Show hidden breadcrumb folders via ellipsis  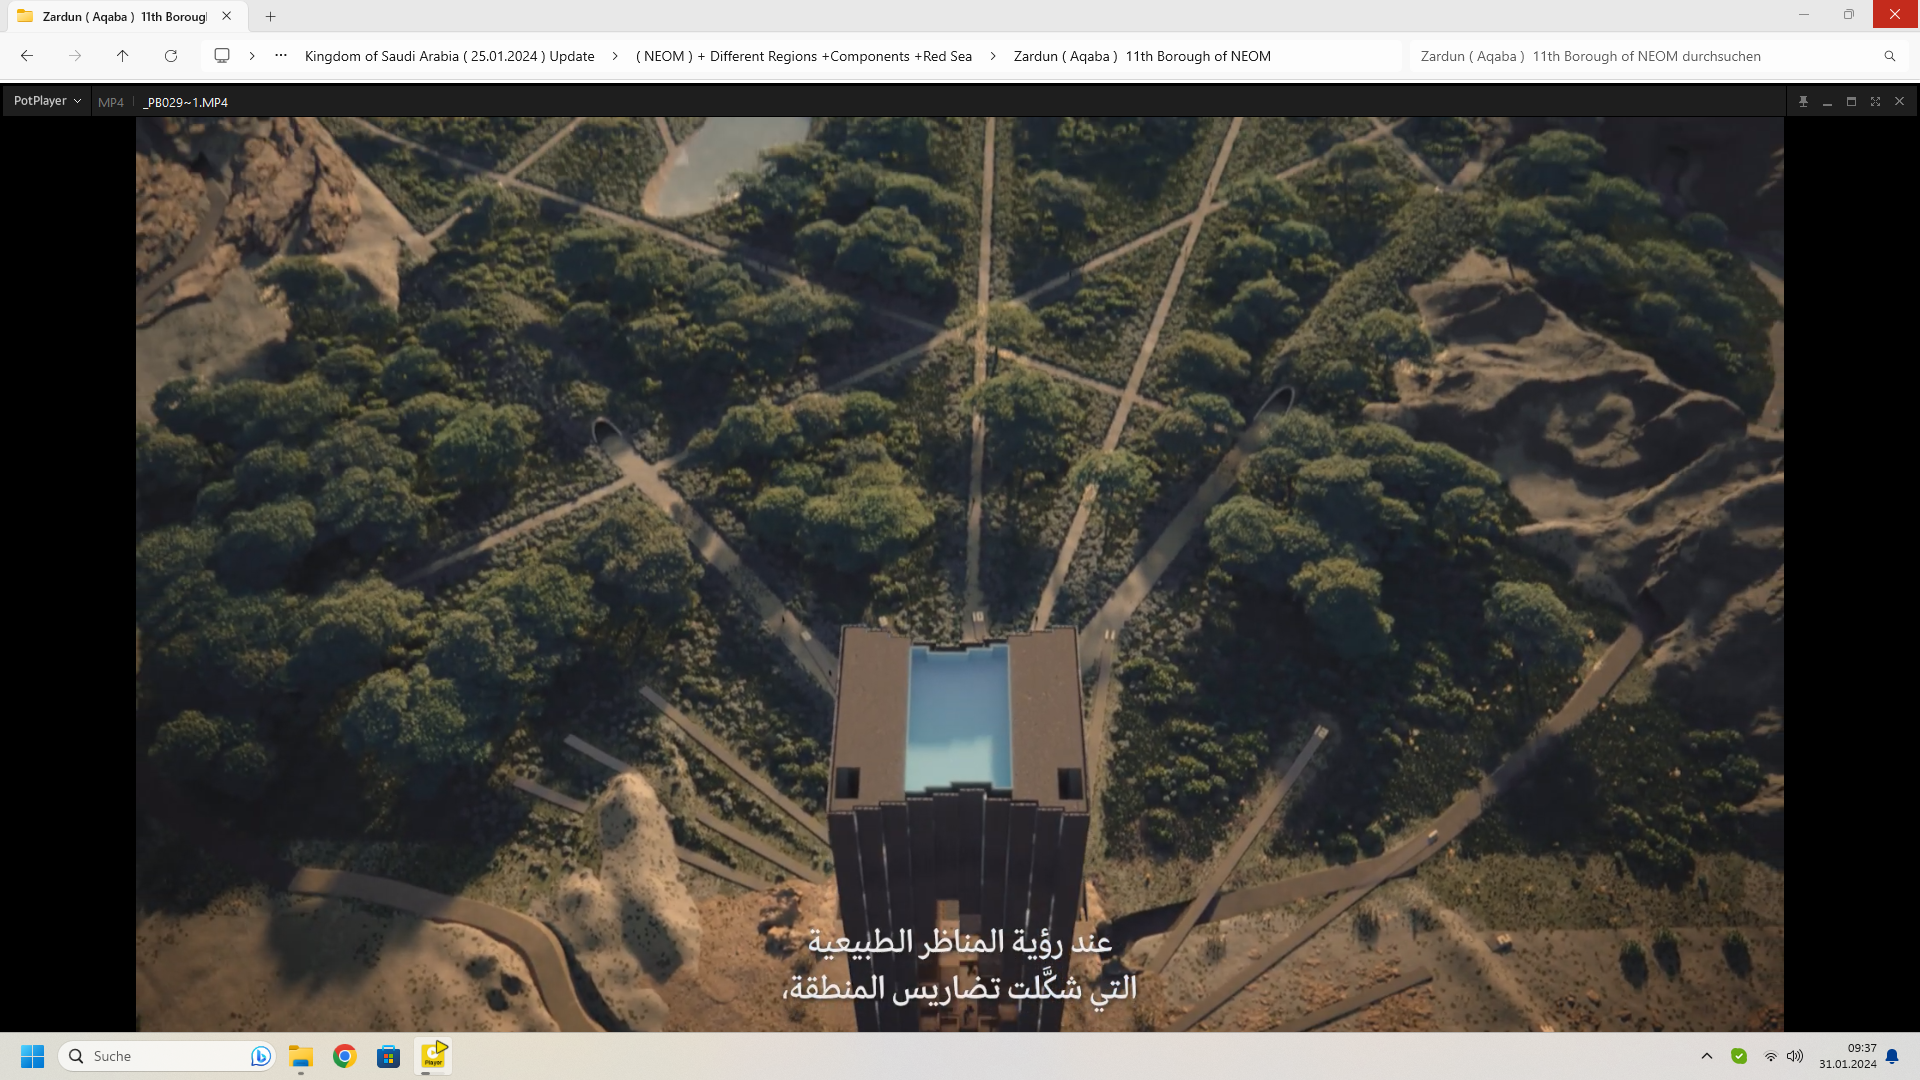[x=281, y=56]
